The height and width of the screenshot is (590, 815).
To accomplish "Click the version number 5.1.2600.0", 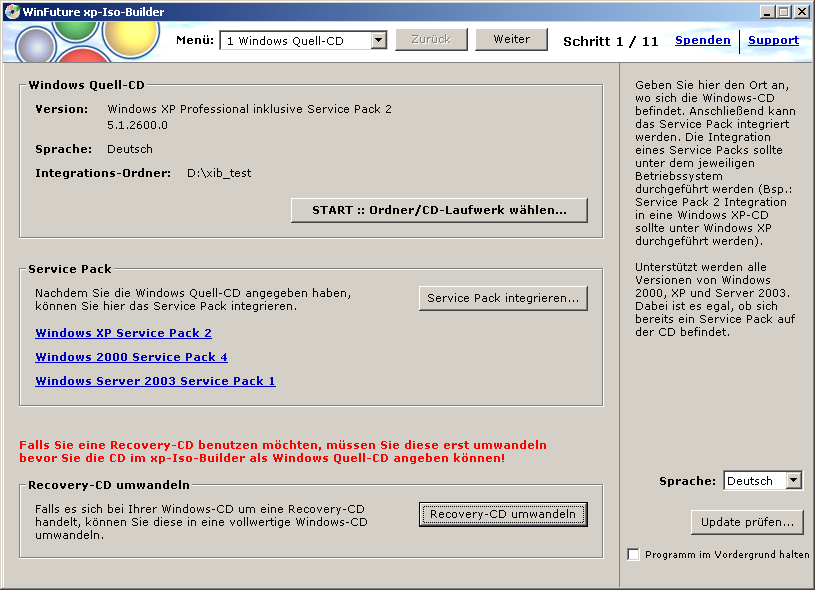I will pos(138,125).
